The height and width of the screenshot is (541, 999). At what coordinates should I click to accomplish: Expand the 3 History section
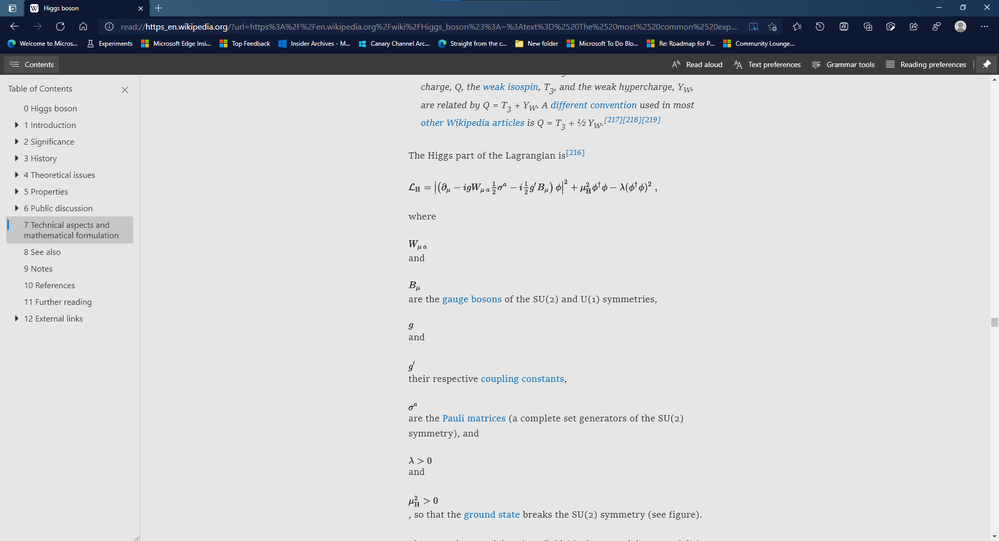(x=16, y=158)
